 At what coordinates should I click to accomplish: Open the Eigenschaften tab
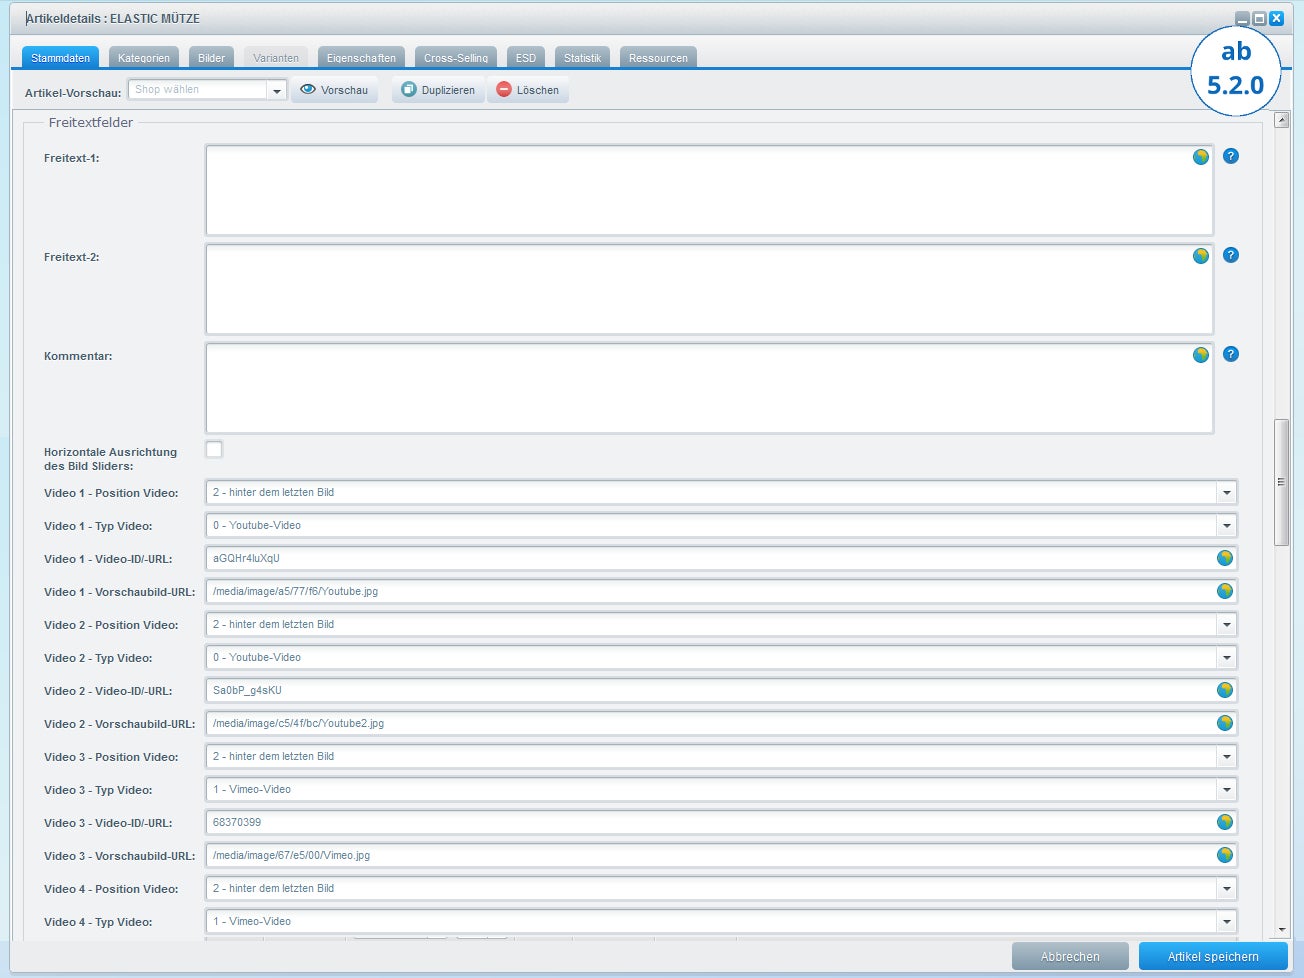point(361,58)
